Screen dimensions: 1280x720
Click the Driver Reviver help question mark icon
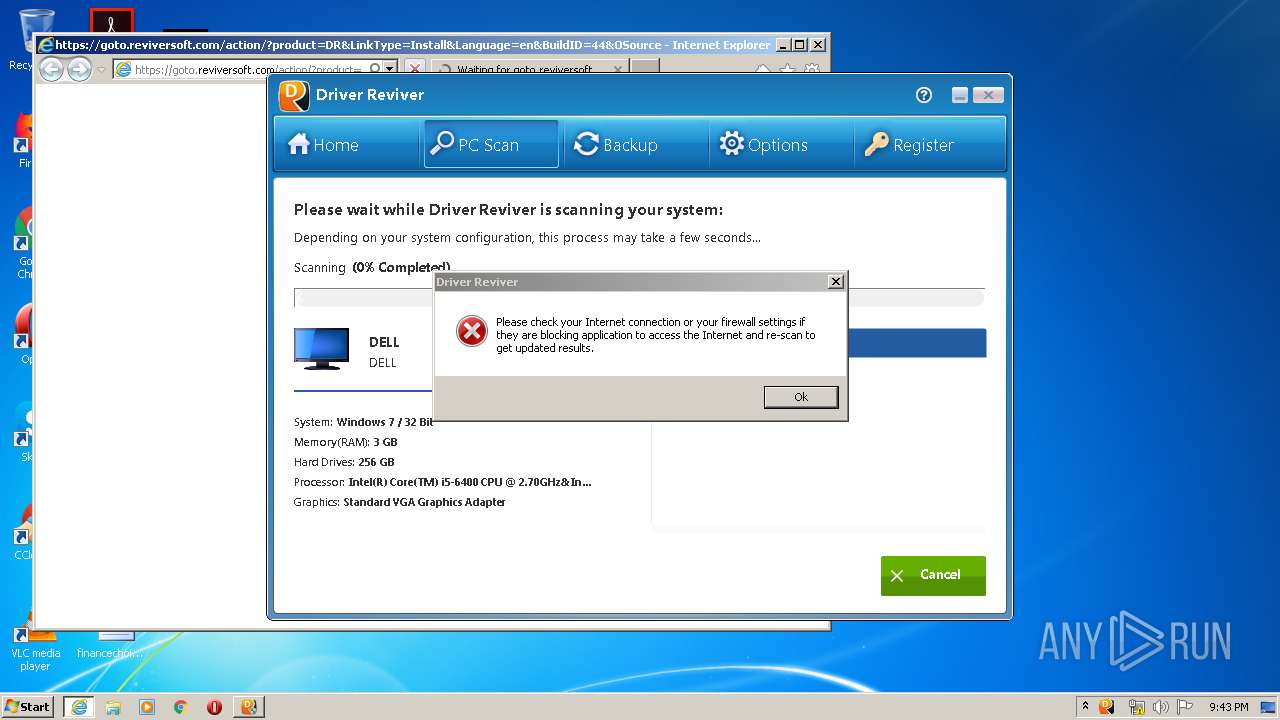coord(924,95)
